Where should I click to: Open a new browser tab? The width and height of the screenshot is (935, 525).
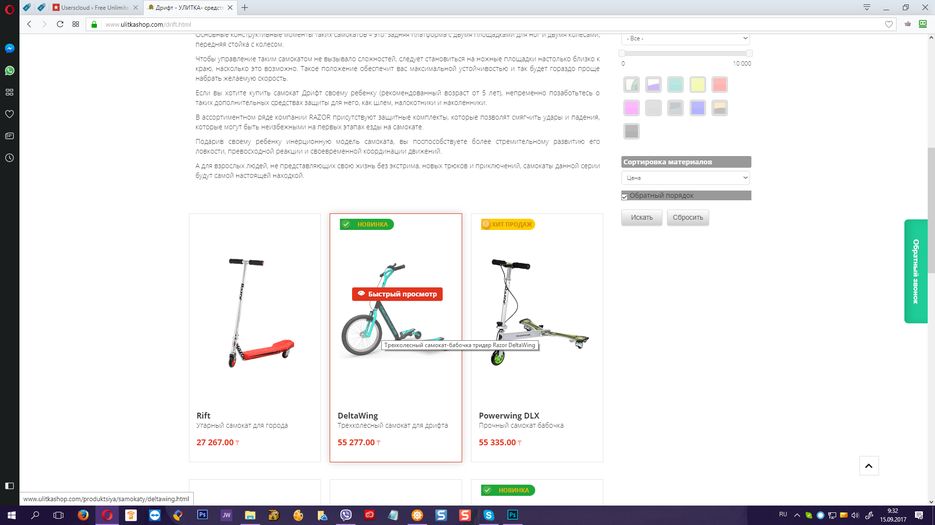[244, 8]
